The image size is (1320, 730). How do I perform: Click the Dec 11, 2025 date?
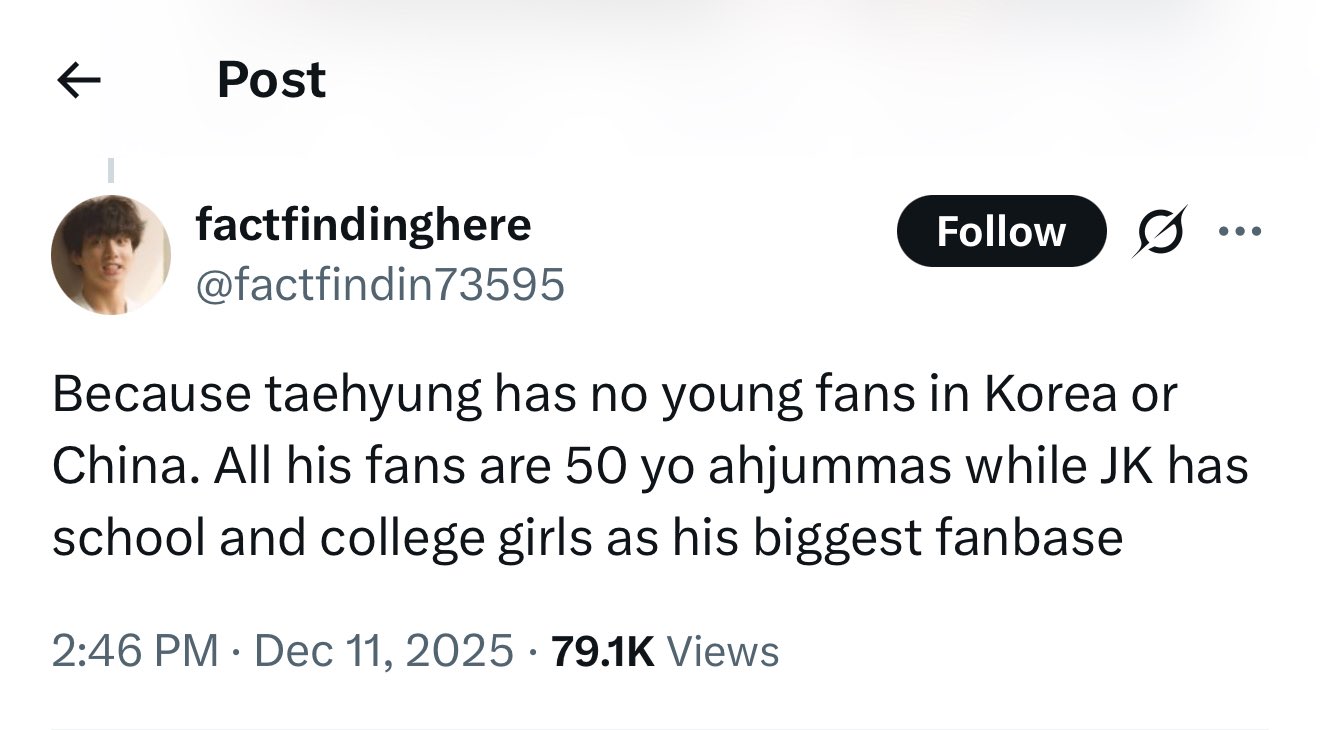385,651
